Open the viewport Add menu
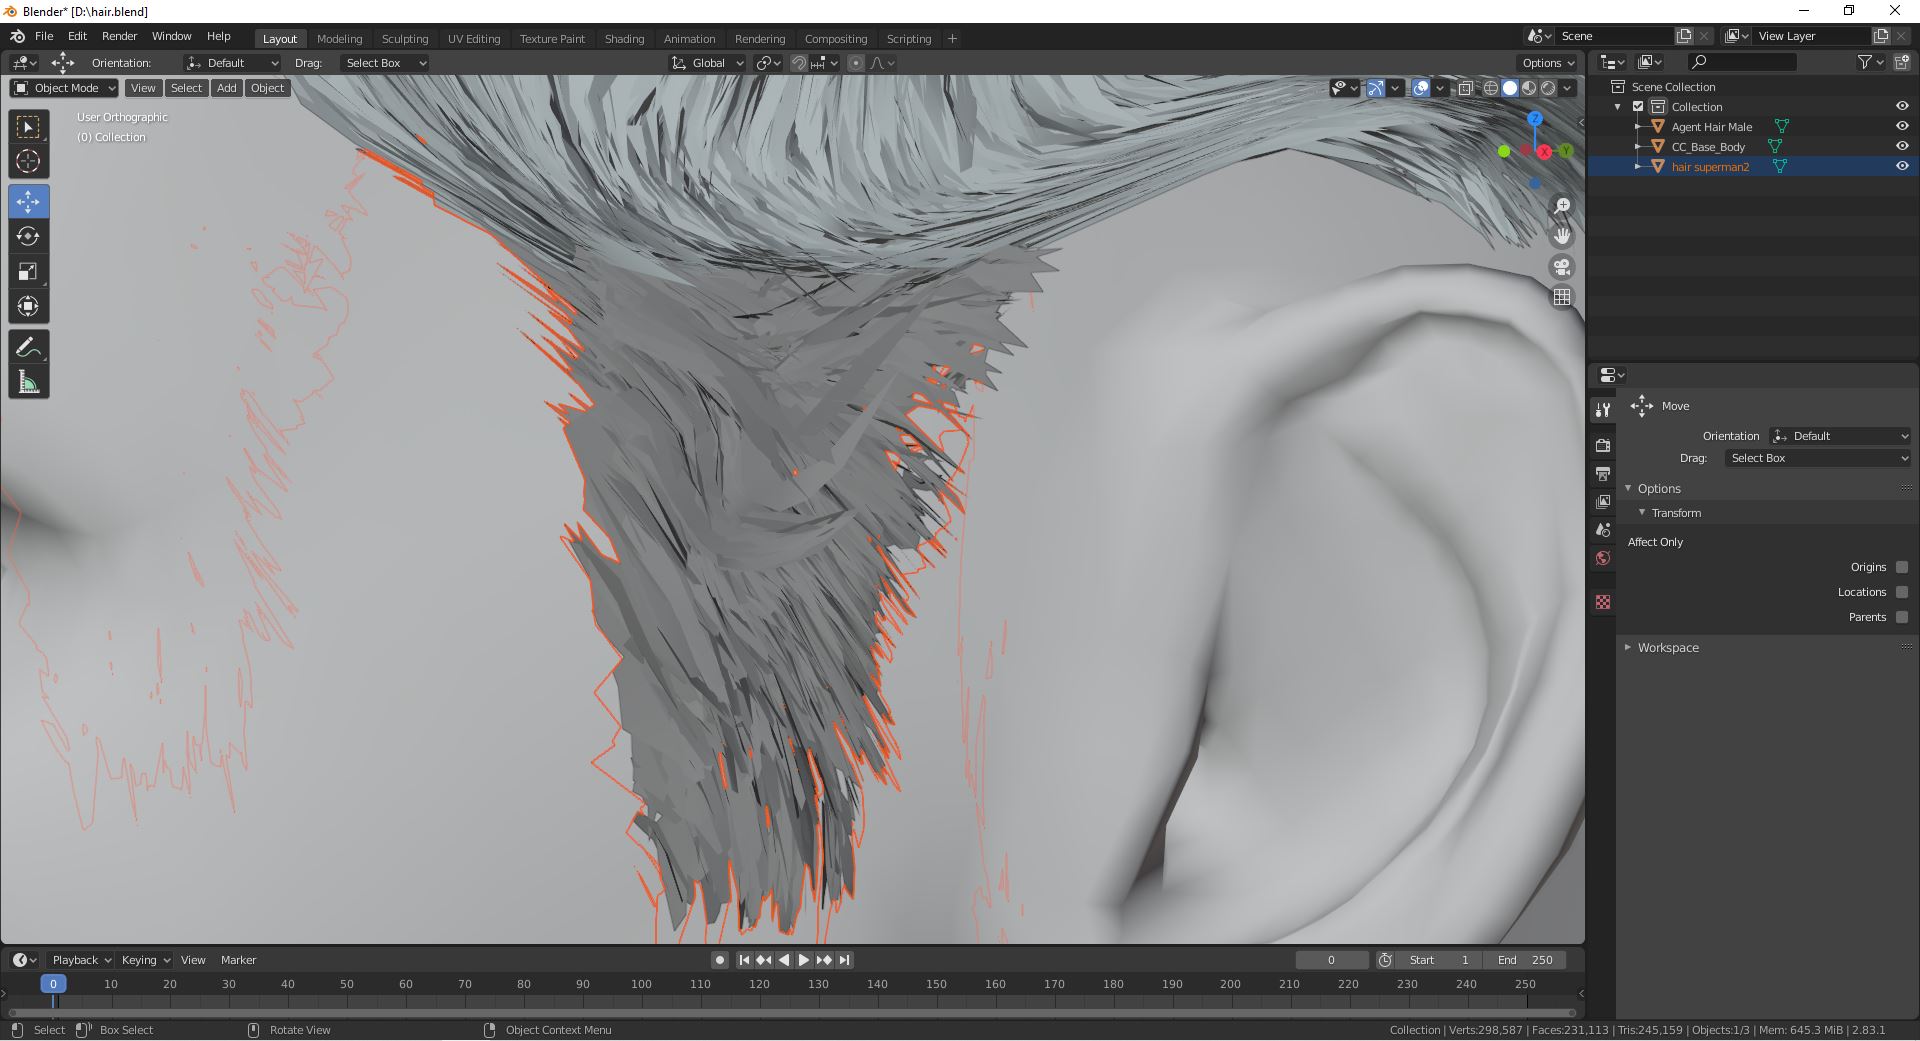 (227, 88)
